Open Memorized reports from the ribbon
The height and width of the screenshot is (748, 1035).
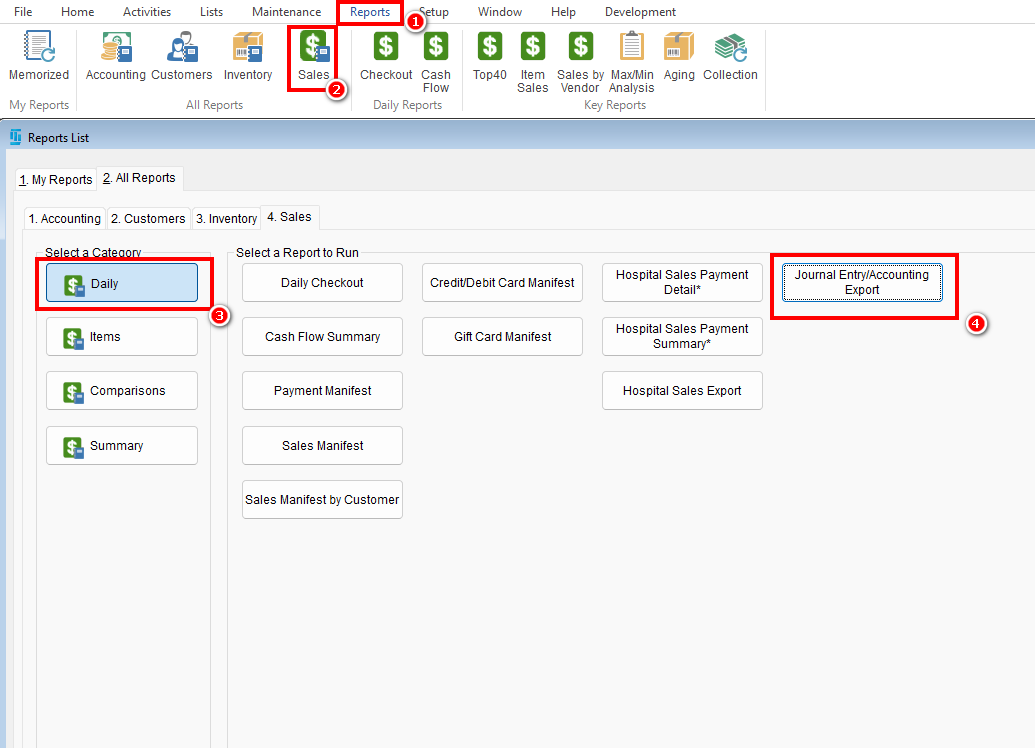click(39, 57)
